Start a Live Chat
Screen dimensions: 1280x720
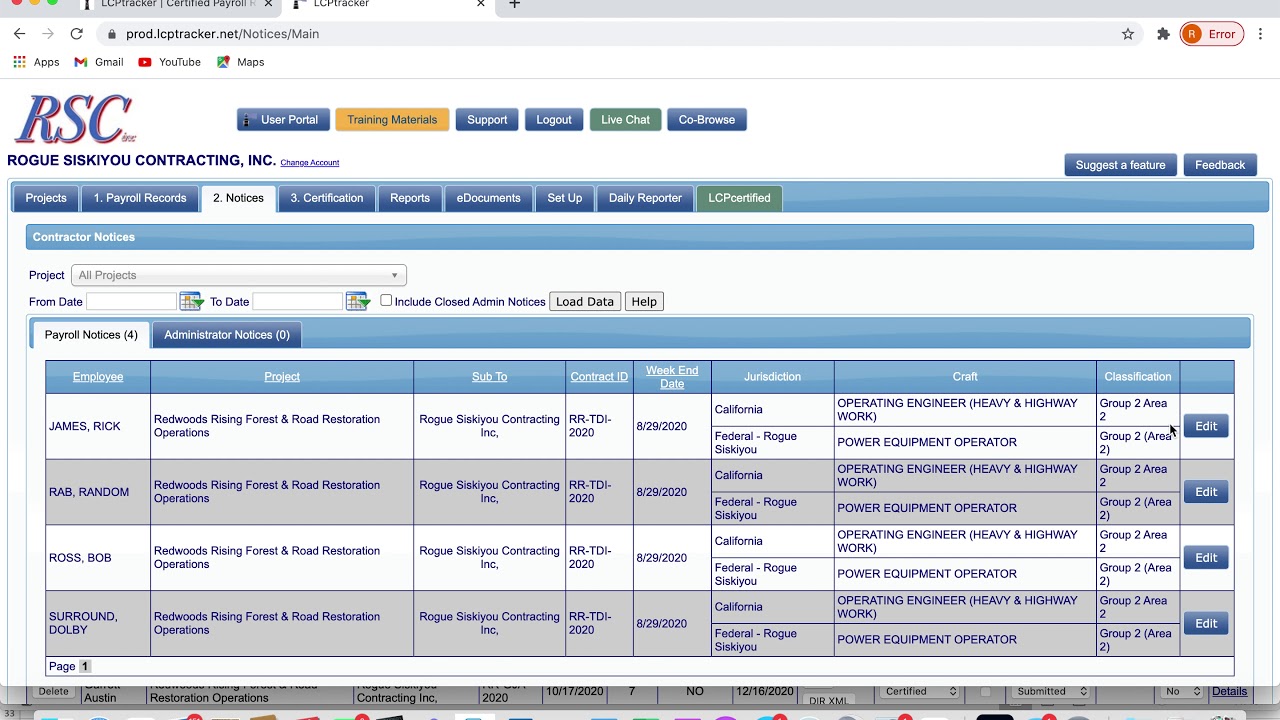(x=625, y=120)
